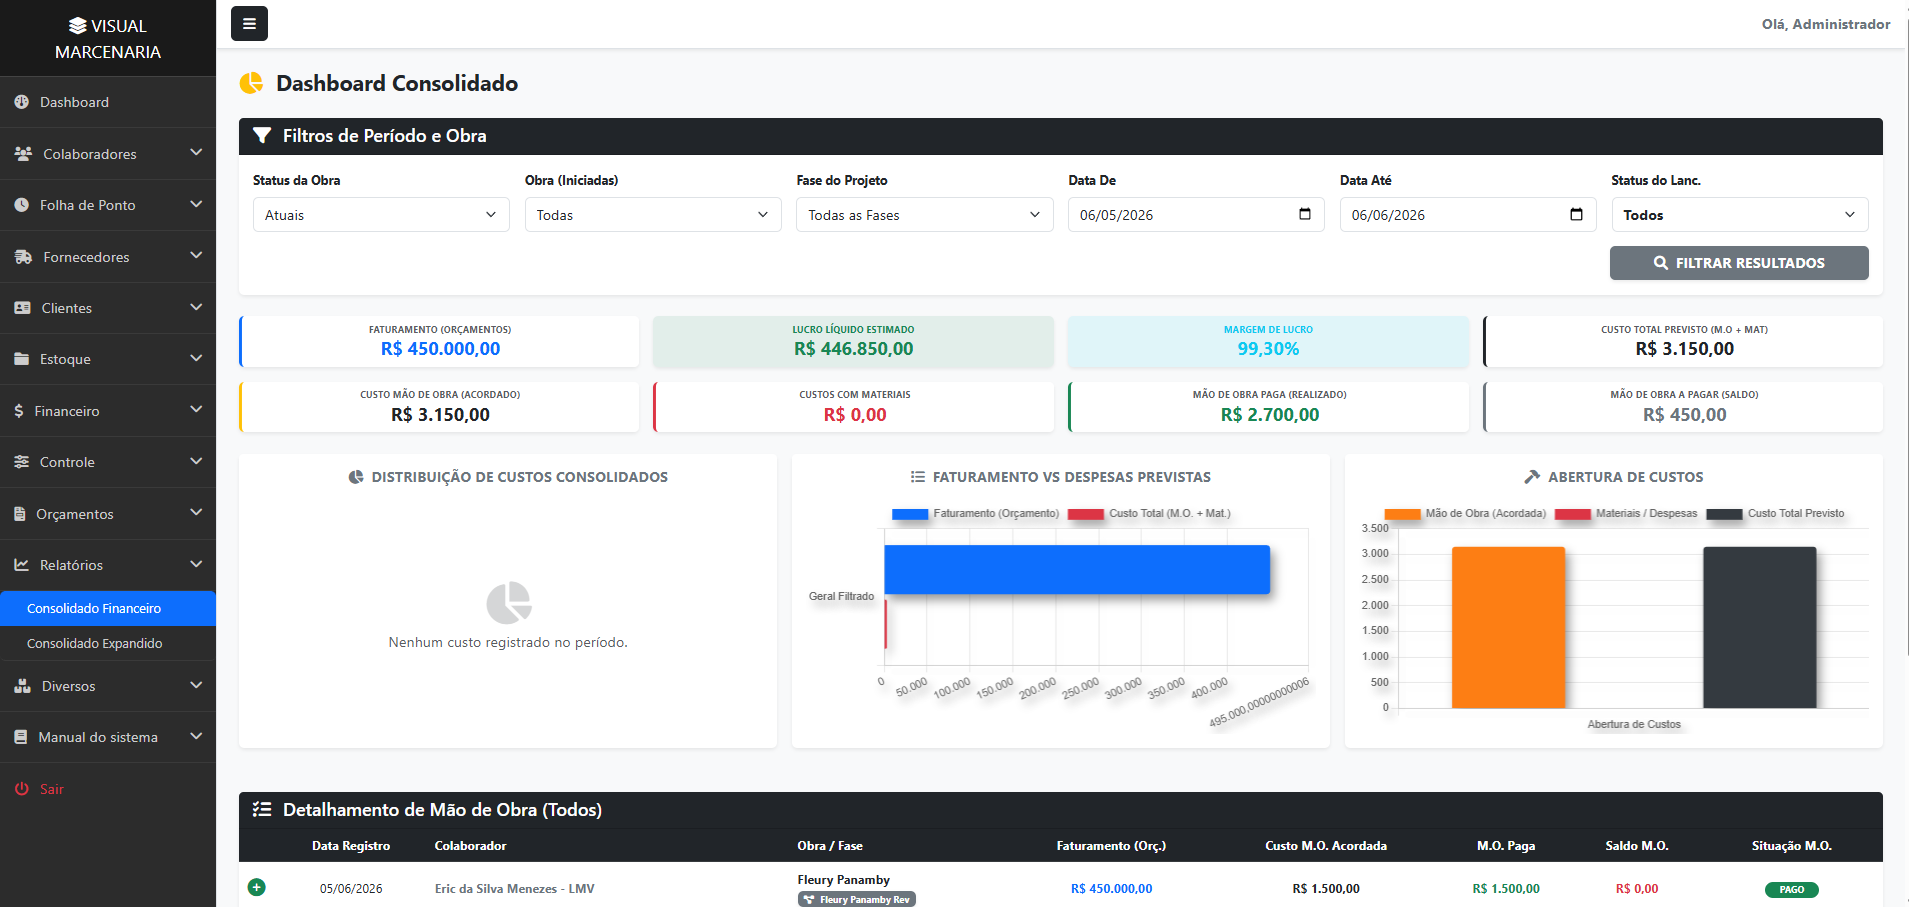Click the list icon beside Detalhamento de Mão de Obra

coord(262,809)
